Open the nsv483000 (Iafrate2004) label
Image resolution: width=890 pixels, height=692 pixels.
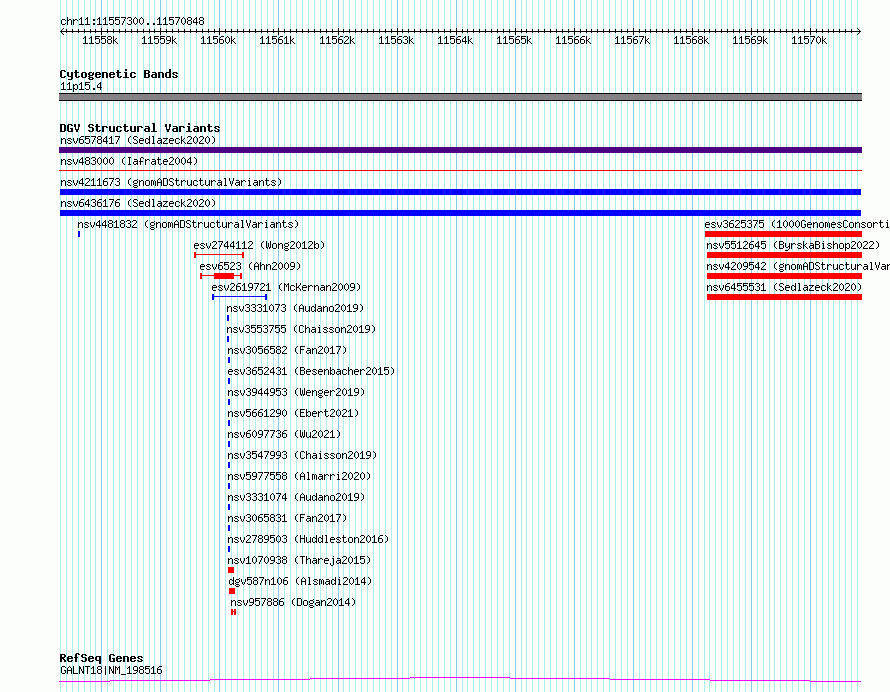tap(129, 161)
